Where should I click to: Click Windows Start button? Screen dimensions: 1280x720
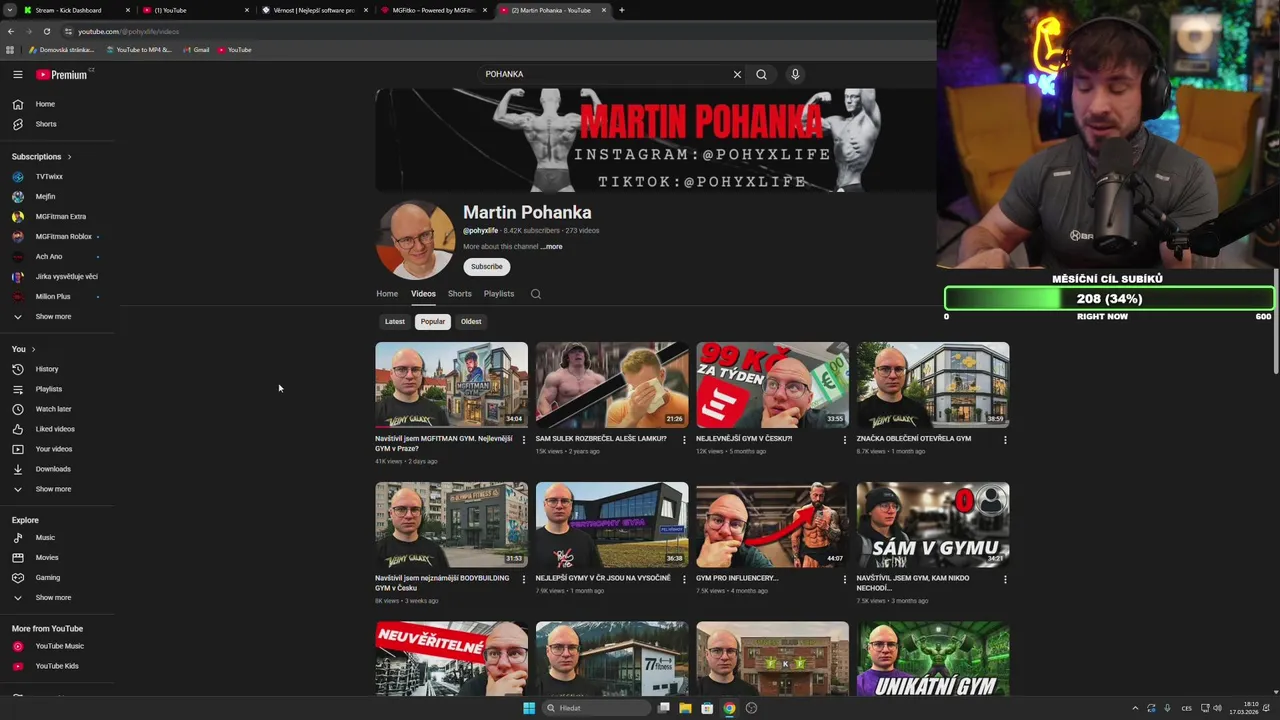point(529,708)
